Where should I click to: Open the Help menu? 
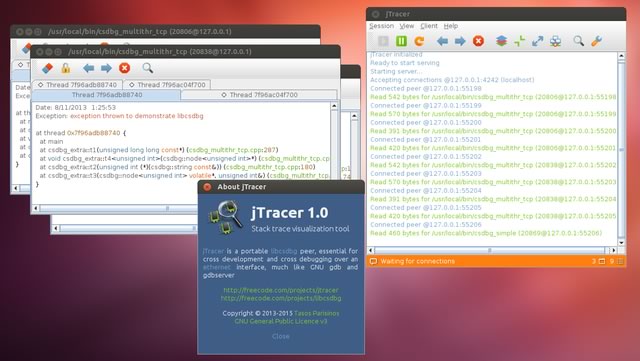451,26
